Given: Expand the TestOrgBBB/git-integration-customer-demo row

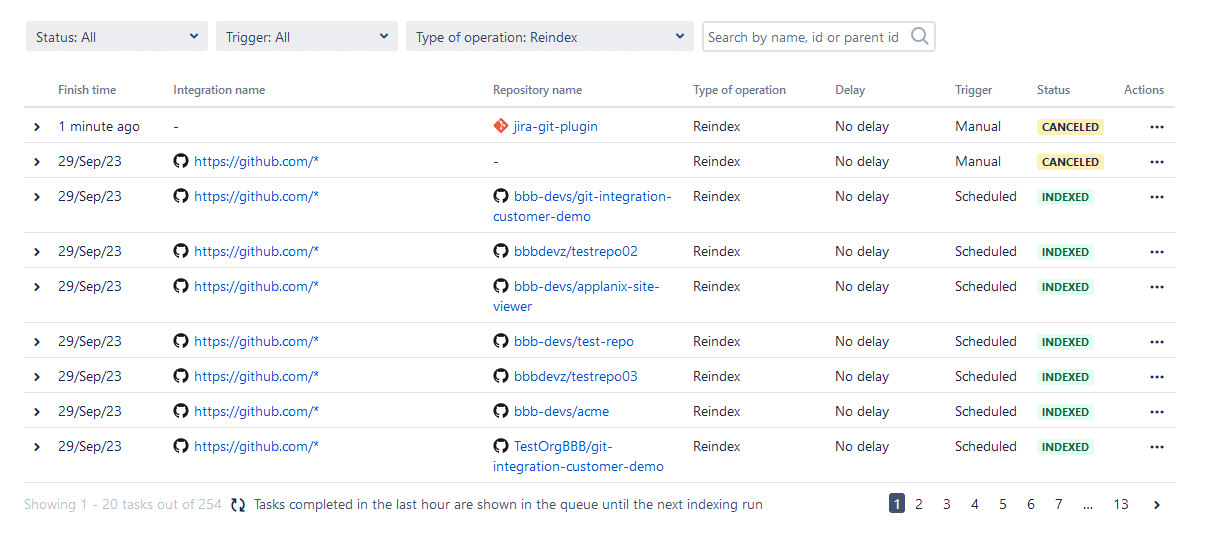Looking at the screenshot, I should pyautogui.click(x=37, y=447).
